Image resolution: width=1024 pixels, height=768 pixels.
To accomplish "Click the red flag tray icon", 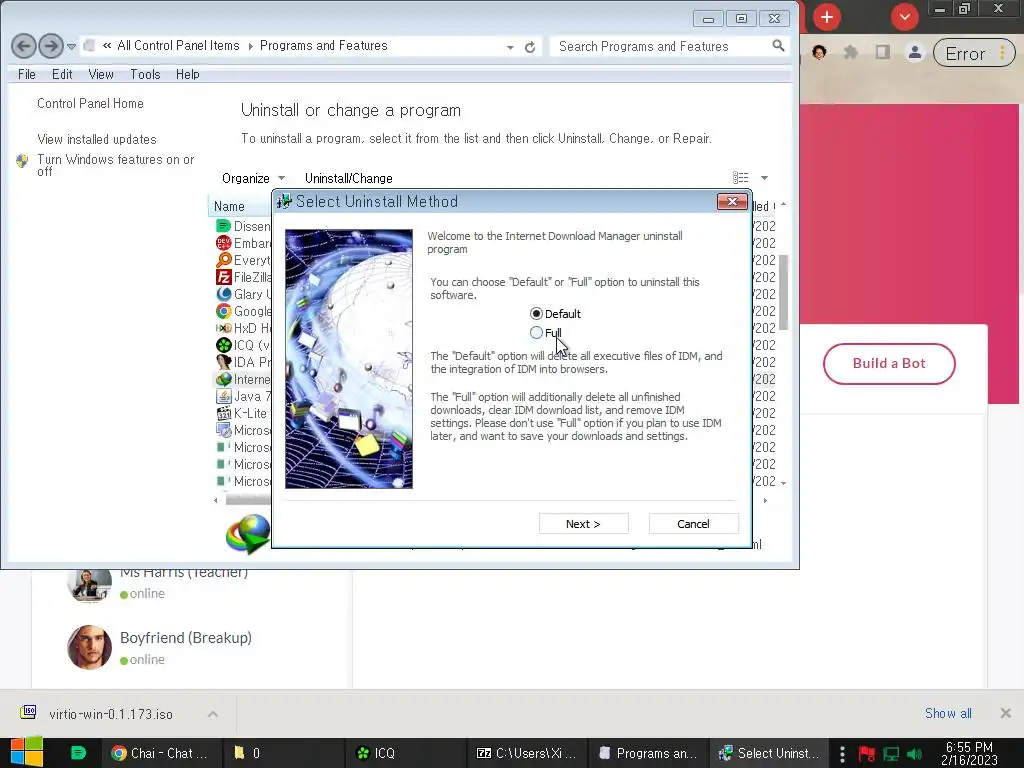I will tap(867, 754).
